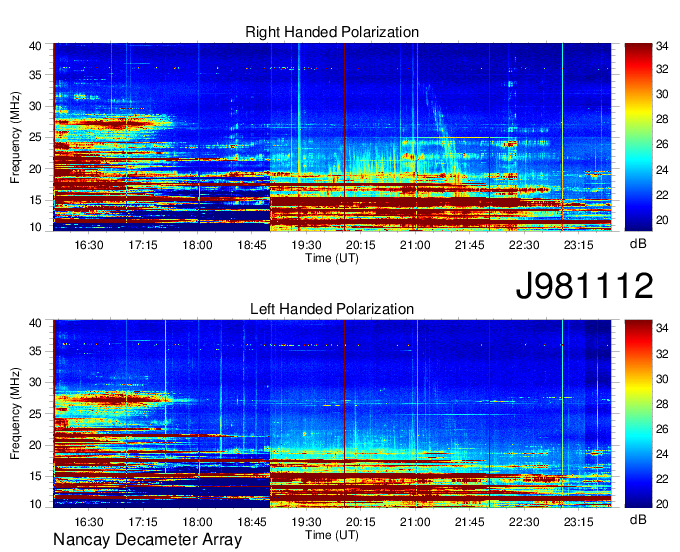Click the bottom plot's colorbar
The height and width of the screenshot is (552, 680).
(x=638, y=414)
